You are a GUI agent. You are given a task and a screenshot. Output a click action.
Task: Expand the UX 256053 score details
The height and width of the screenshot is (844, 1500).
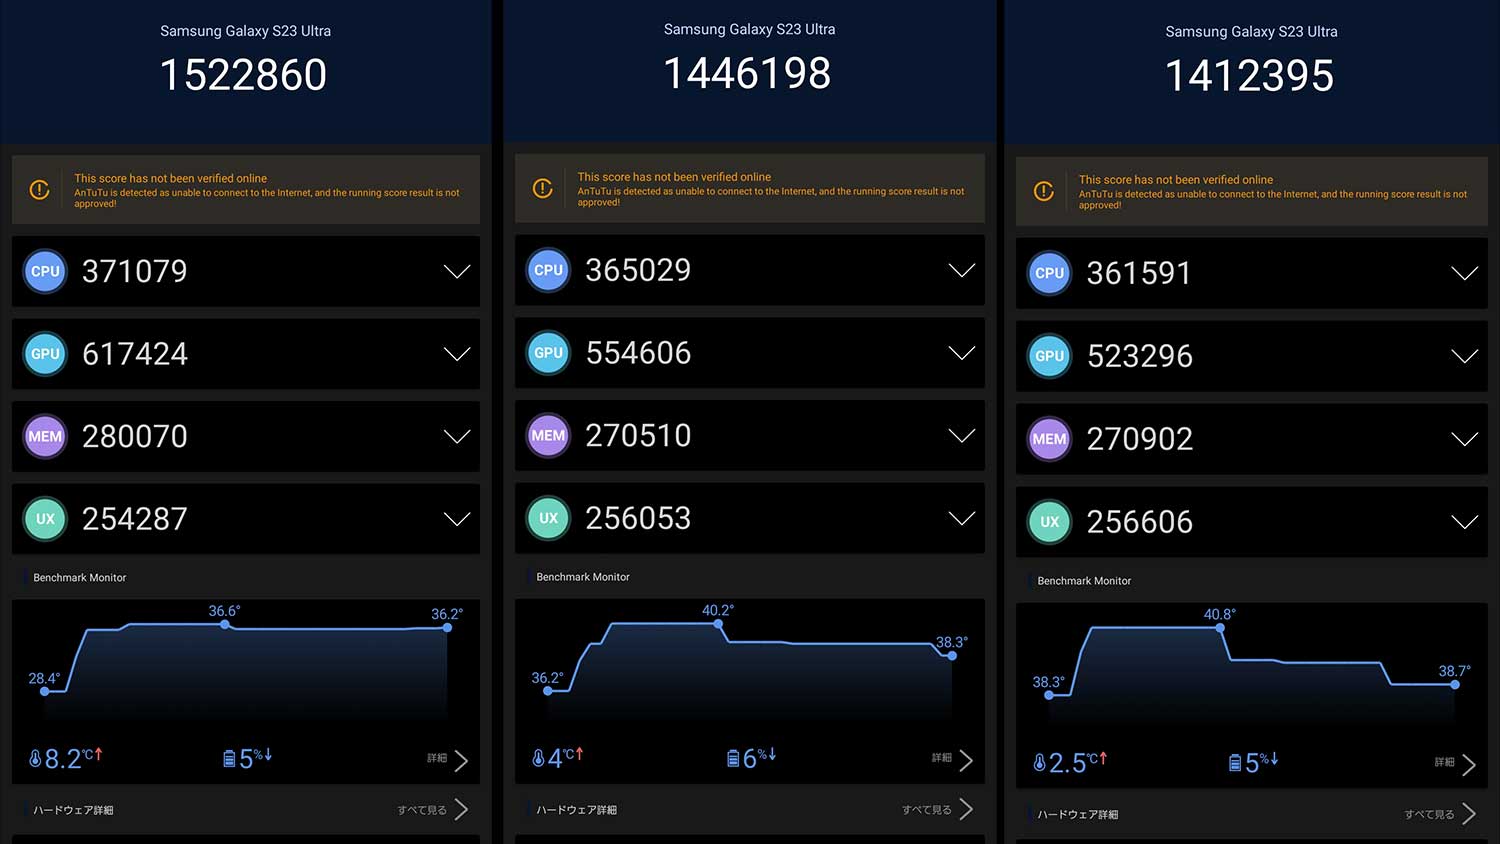click(x=961, y=518)
